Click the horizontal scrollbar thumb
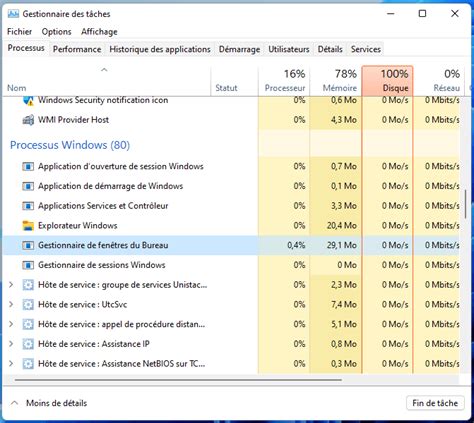The image size is (474, 423). tap(178, 380)
